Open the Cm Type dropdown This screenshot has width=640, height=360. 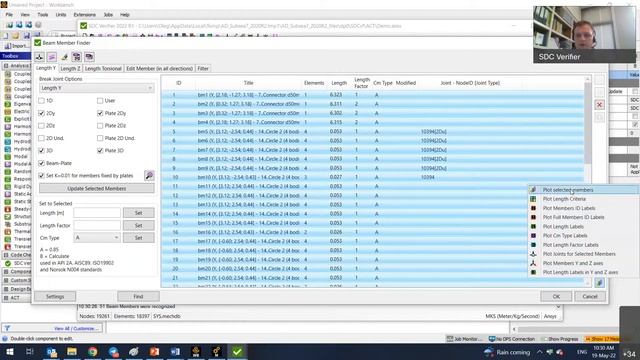97,238
